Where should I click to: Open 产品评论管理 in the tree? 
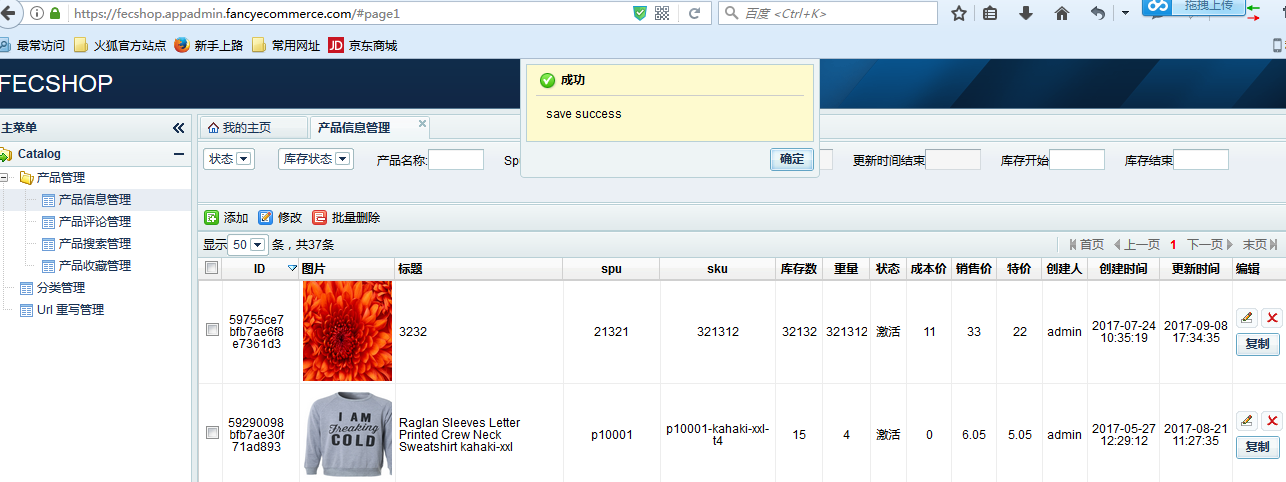tap(95, 222)
